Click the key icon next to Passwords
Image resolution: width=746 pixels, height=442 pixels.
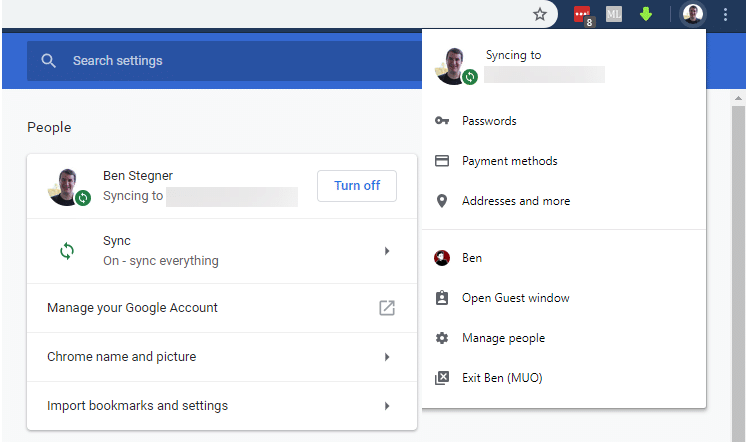click(x=442, y=121)
